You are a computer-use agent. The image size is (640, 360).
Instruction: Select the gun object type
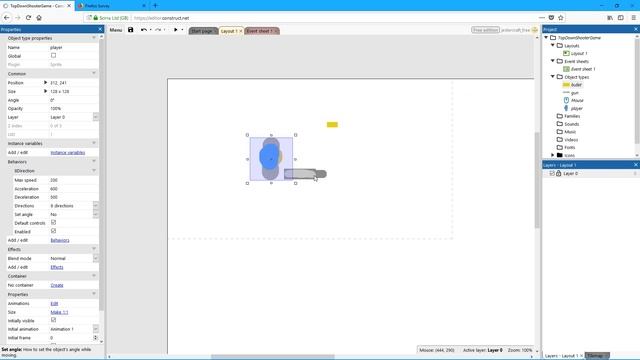click(x=575, y=93)
